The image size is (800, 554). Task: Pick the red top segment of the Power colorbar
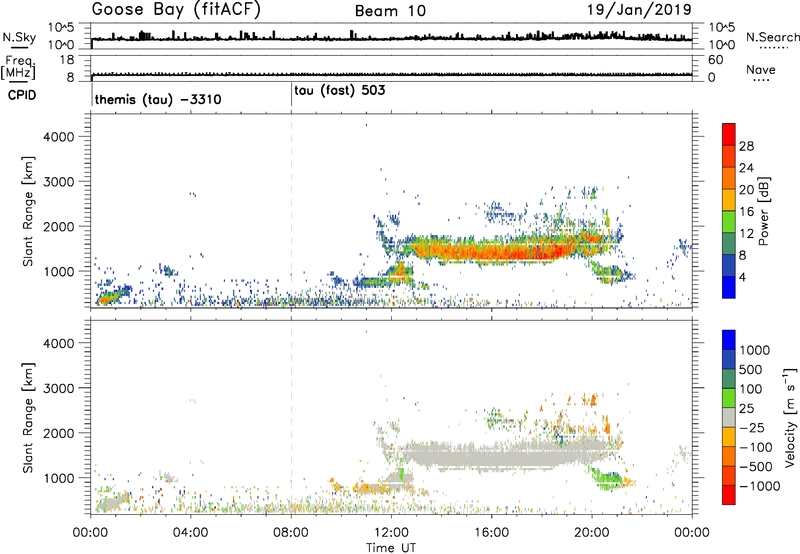click(x=729, y=134)
